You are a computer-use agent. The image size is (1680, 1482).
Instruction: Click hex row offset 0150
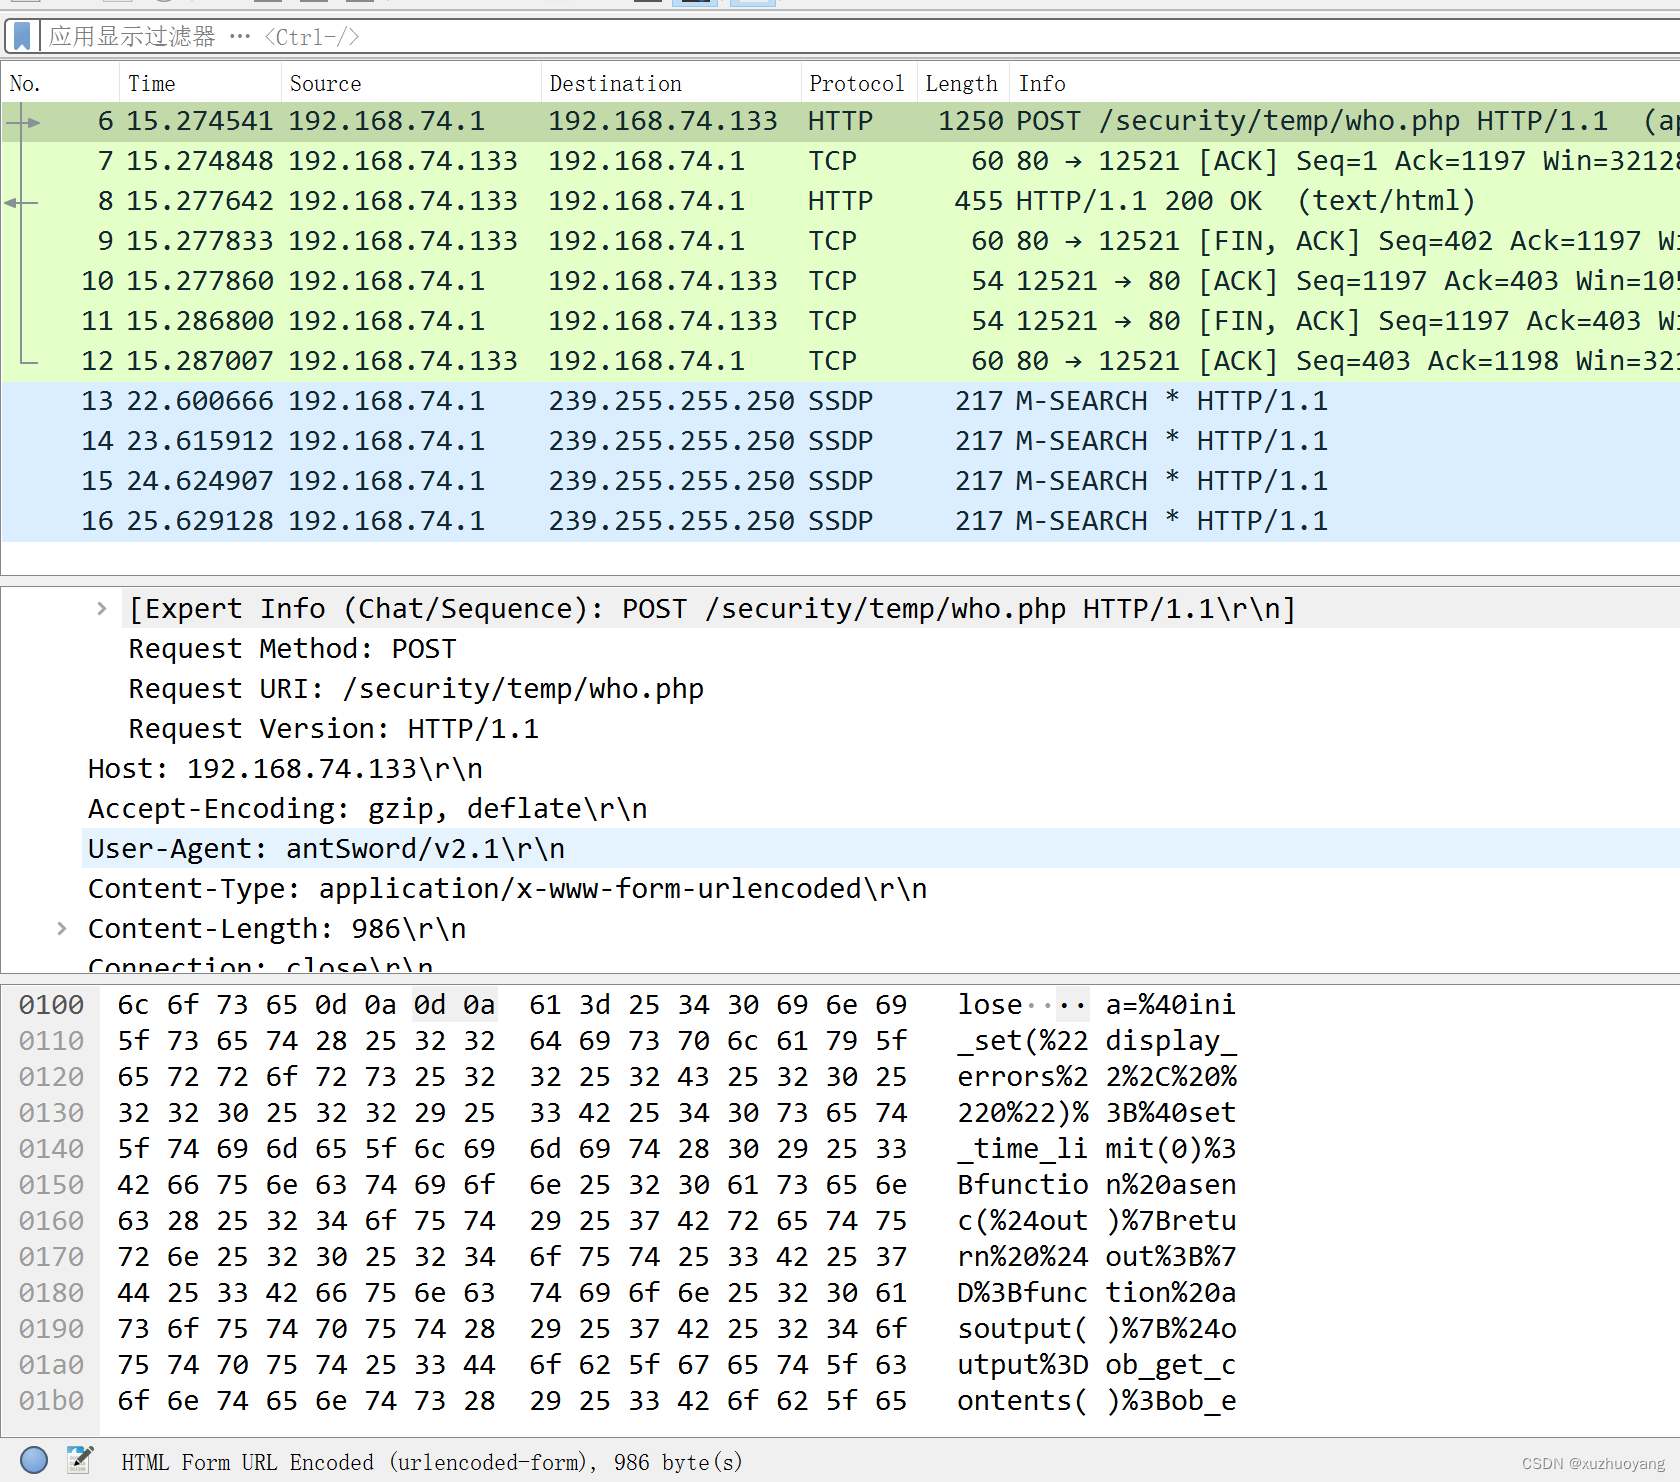click(51, 1184)
